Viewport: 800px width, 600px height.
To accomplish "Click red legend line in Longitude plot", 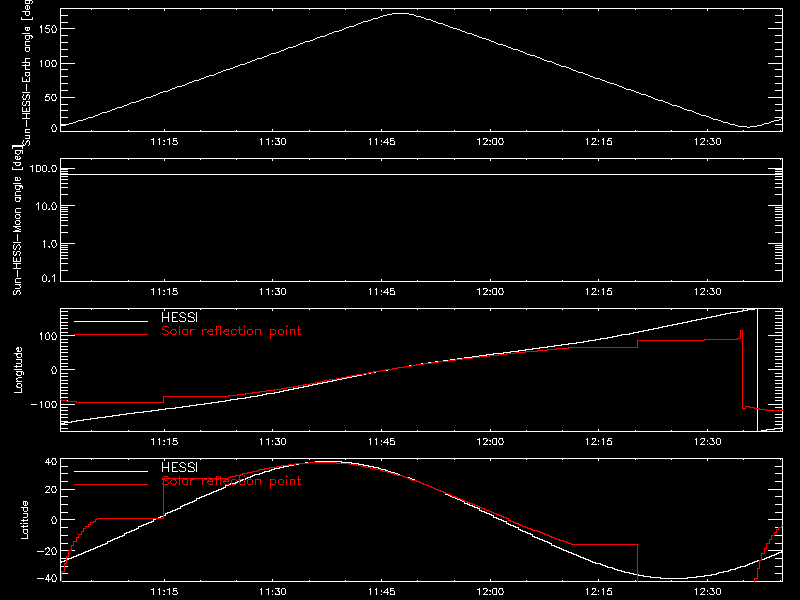I will coord(111,335).
